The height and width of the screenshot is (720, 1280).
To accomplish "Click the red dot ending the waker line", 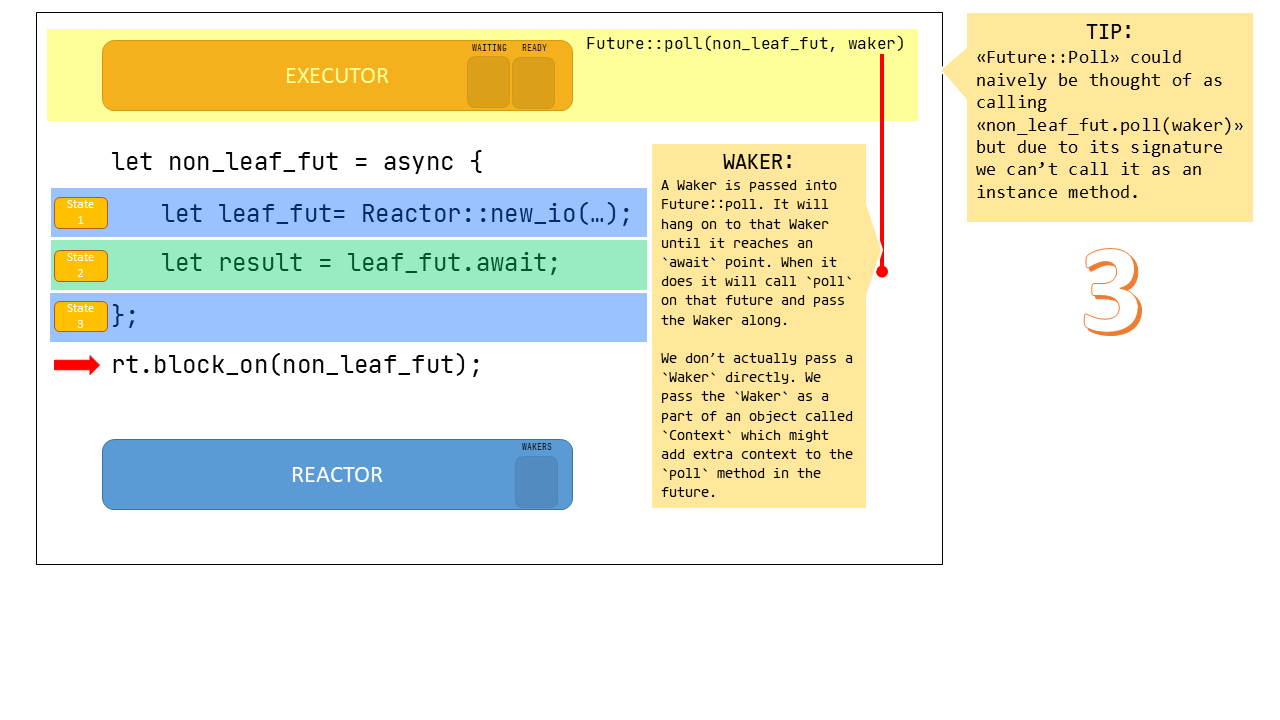I will [x=882, y=271].
